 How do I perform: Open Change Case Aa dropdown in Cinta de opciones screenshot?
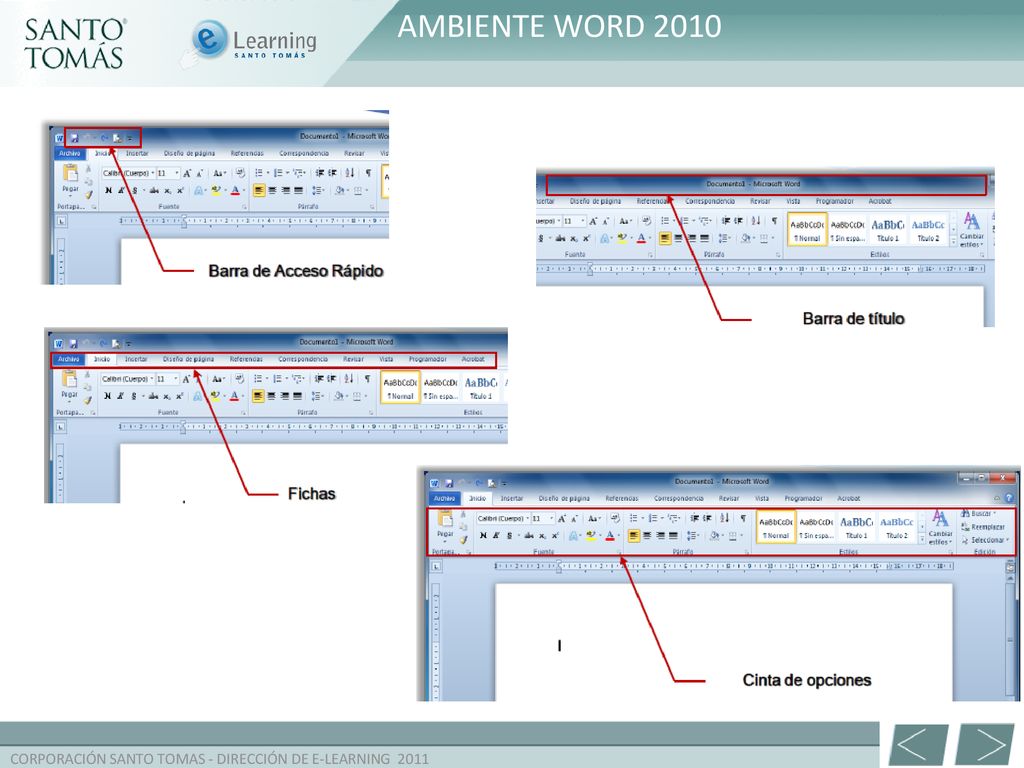click(594, 519)
